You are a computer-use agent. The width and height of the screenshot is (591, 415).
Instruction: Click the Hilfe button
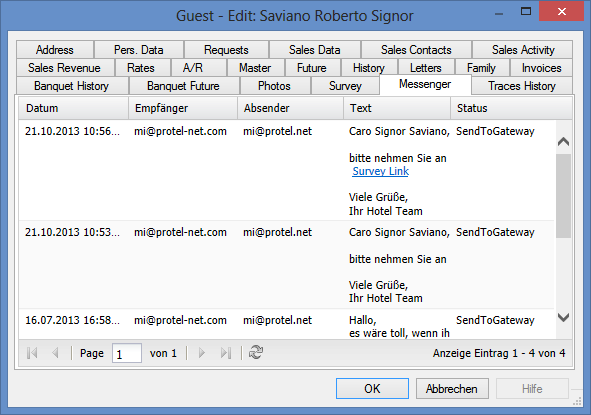[x=532, y=389]
